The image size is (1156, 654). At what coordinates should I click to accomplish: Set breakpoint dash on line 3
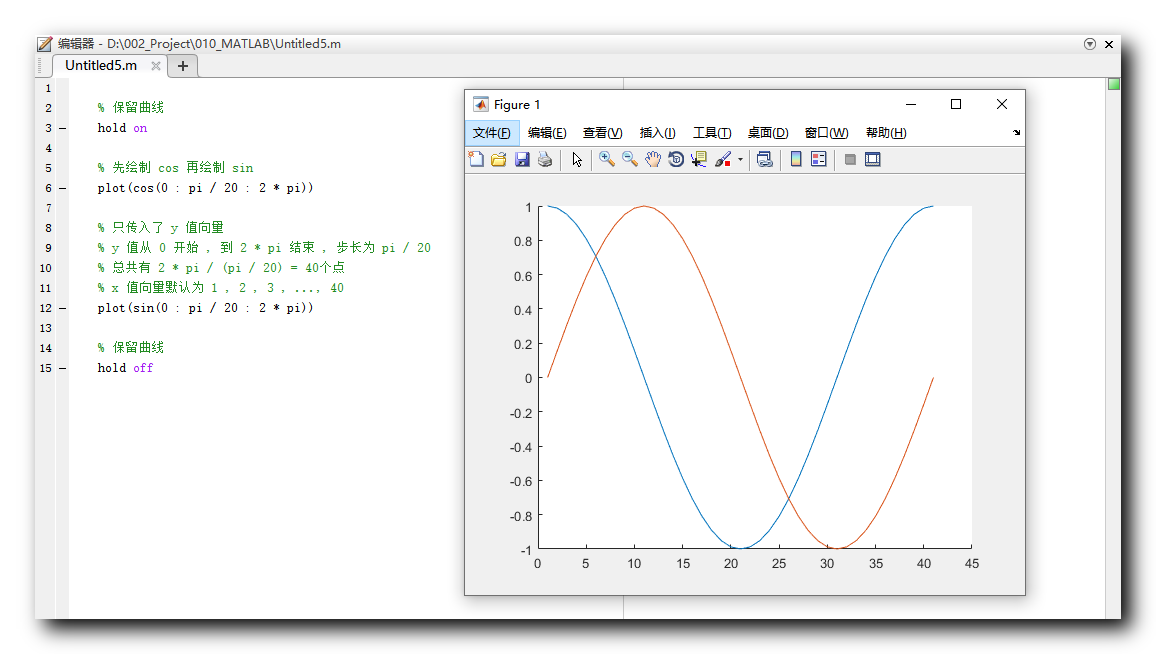tap(63, 128)
